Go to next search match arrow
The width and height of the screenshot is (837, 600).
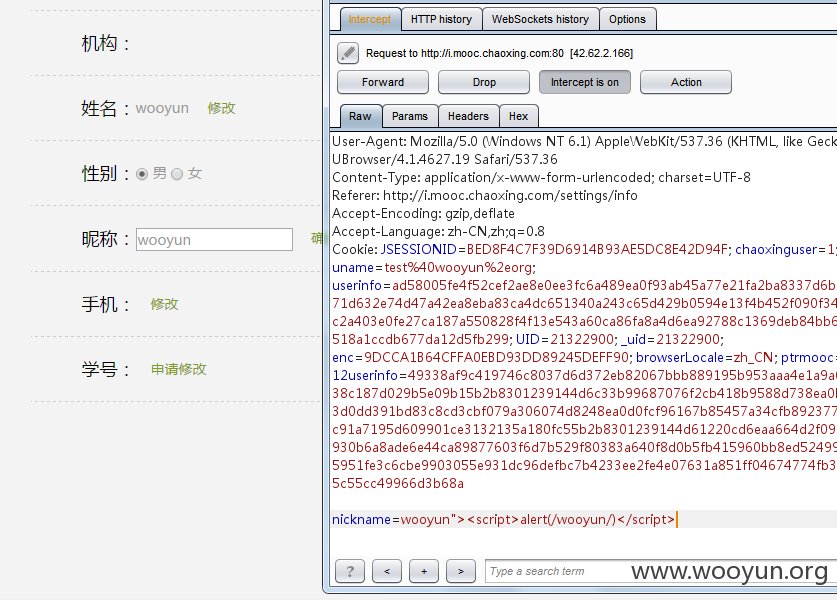[x=461, y=571]
